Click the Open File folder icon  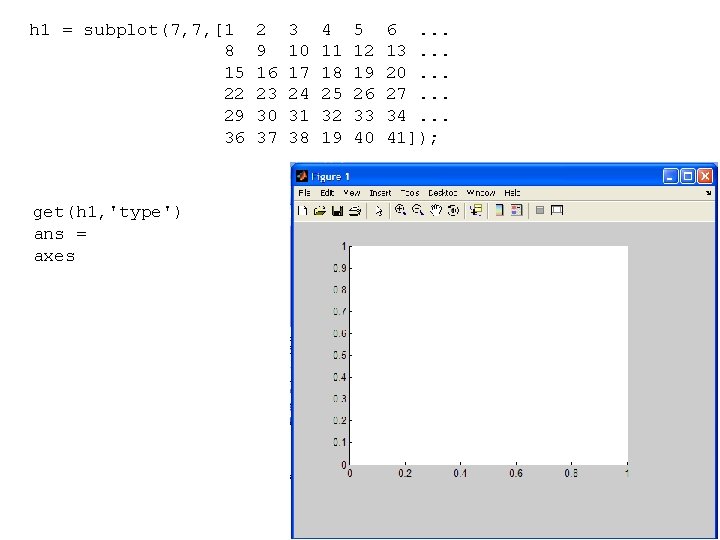click(320, 211)
